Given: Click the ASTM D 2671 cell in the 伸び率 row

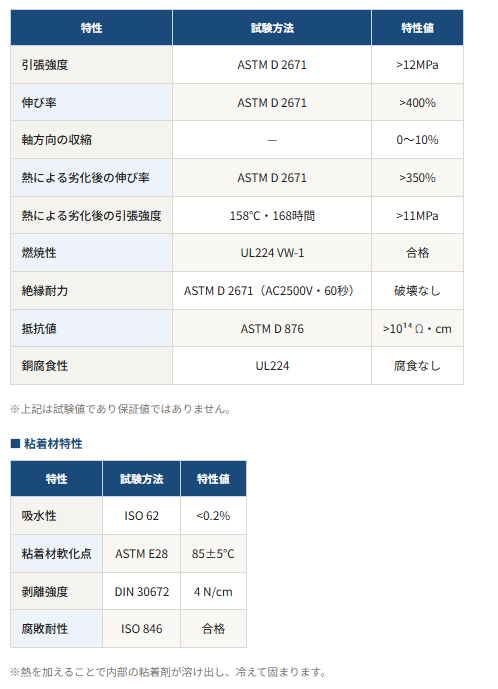Looking at the screenshot, I should pos(272,103).
